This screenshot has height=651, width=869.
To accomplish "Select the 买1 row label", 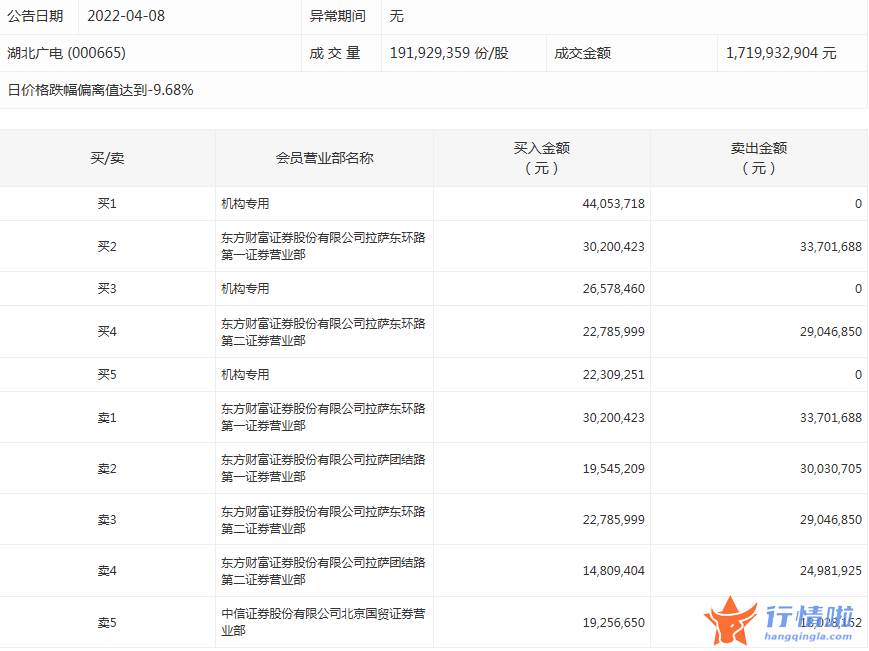I will (x=107, y=204).
